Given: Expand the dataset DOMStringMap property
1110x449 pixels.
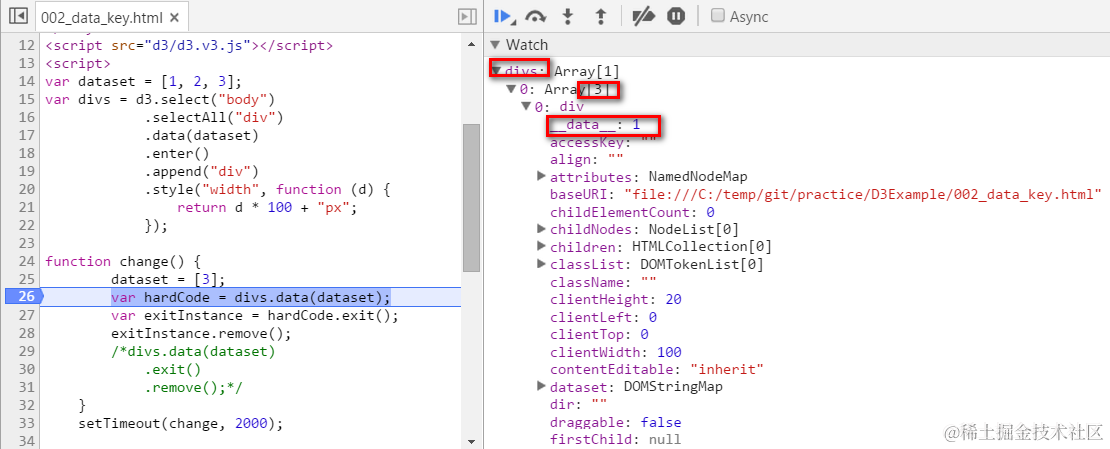Looking at the screenshot, I should pyautogui.click(x=542, y=387).
